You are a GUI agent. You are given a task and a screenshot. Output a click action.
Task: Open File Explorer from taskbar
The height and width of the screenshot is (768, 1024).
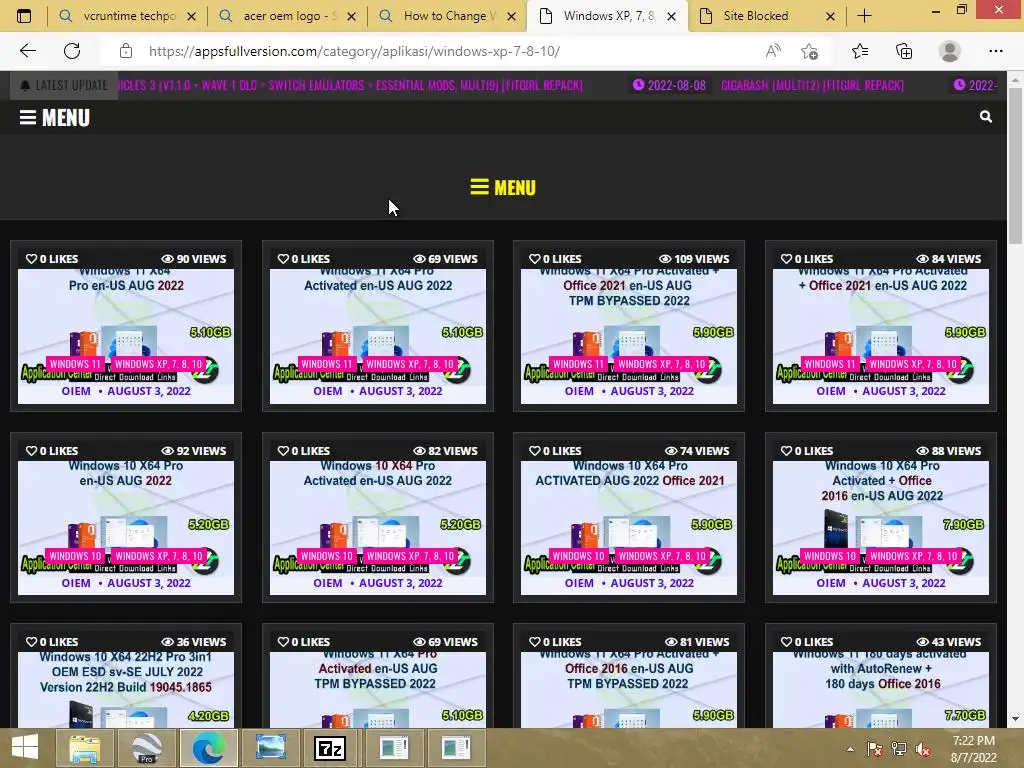click(x=84, y=748)
